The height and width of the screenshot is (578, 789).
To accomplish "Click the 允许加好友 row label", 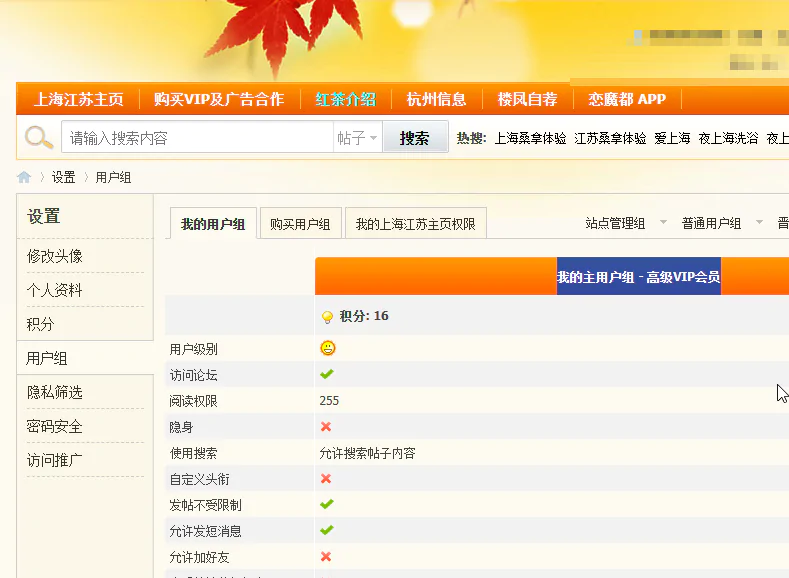I will (x=199, y=557).
